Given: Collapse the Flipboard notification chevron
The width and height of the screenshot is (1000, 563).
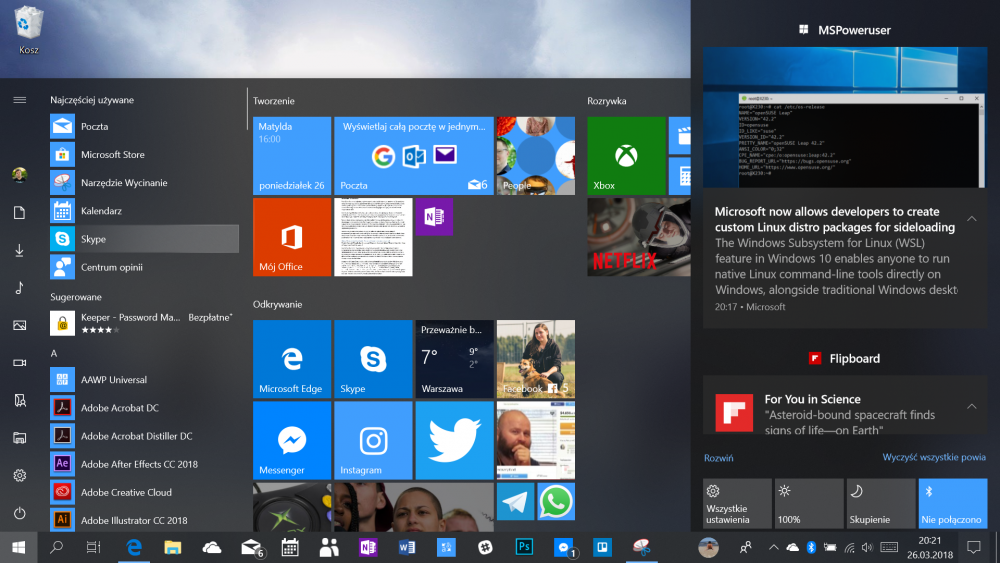Looking at the screenshot, I should (x=971, y=406).
